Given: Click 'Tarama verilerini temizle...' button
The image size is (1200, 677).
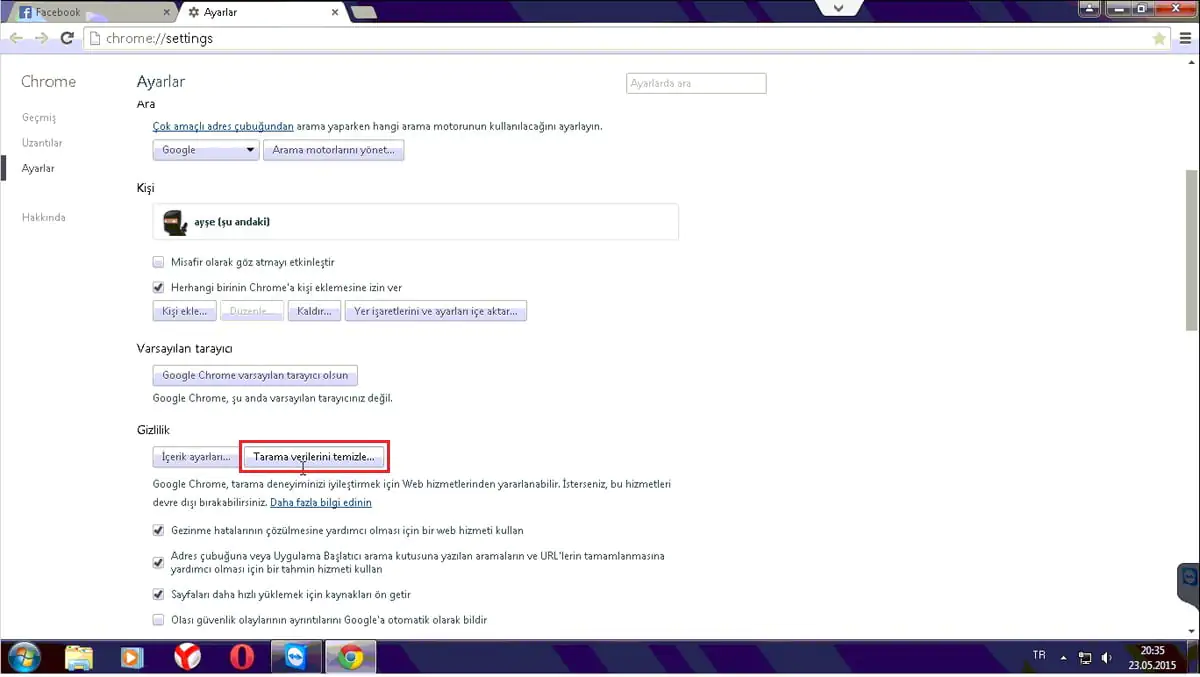Looking at the screenshot, I should 314,456.
